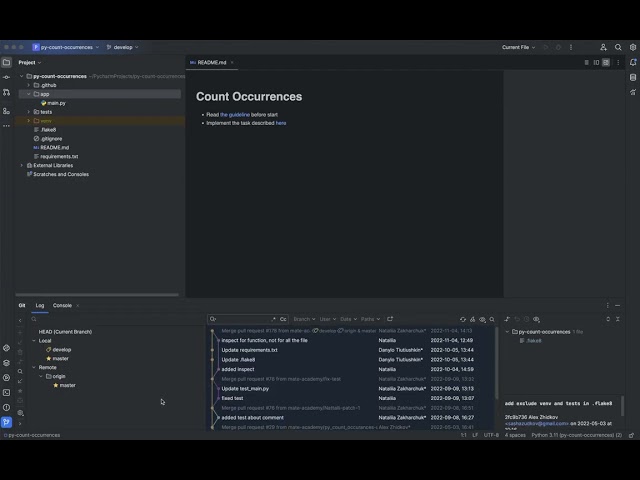The height and width of the screenshot is (480, 640).
Task: Collapse the app folder
Action: 29,94
